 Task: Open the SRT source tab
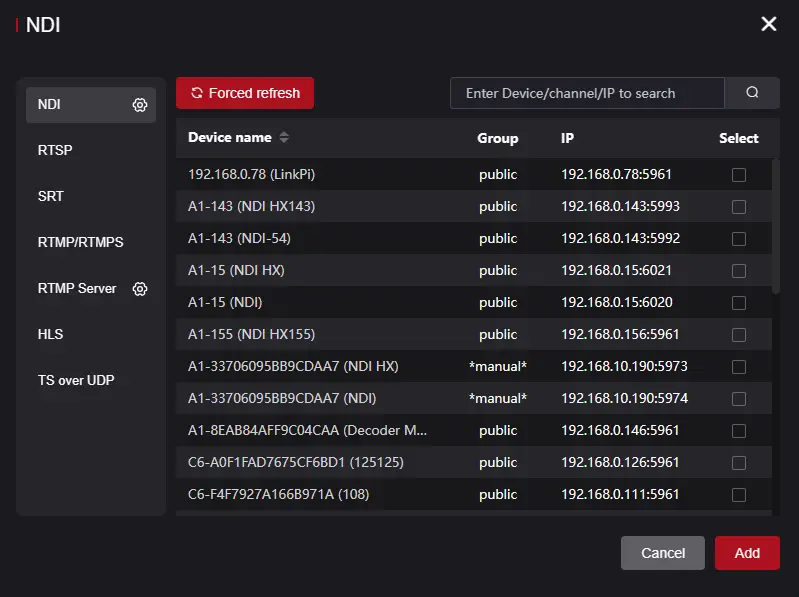pos(51,197)
